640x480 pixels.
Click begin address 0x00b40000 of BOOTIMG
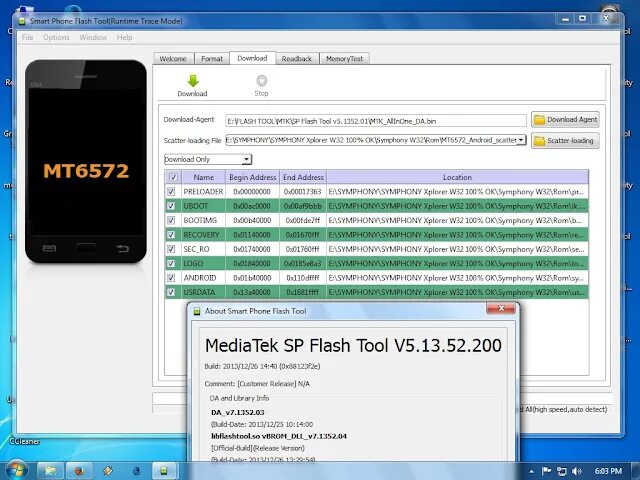pyautogui.click(x=253, y=220)
